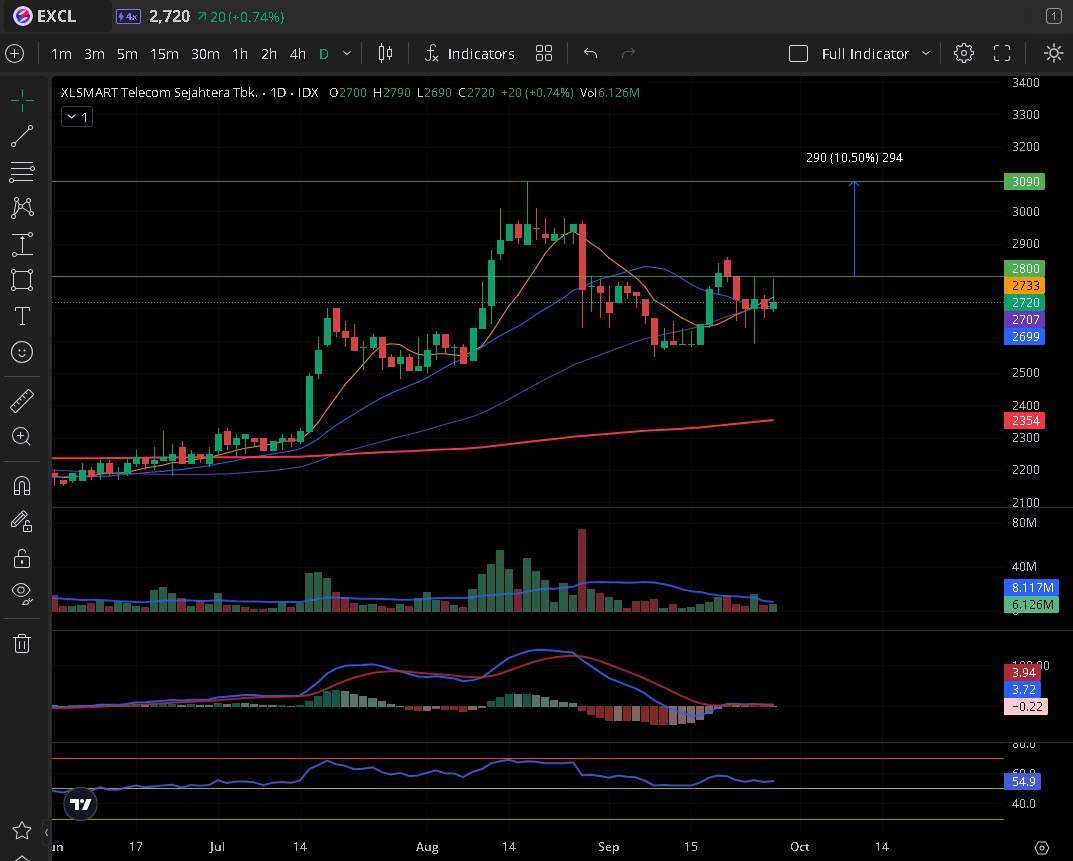Select the trend line drawing tool
The image size is (1073, 861).
pos(22,136)
